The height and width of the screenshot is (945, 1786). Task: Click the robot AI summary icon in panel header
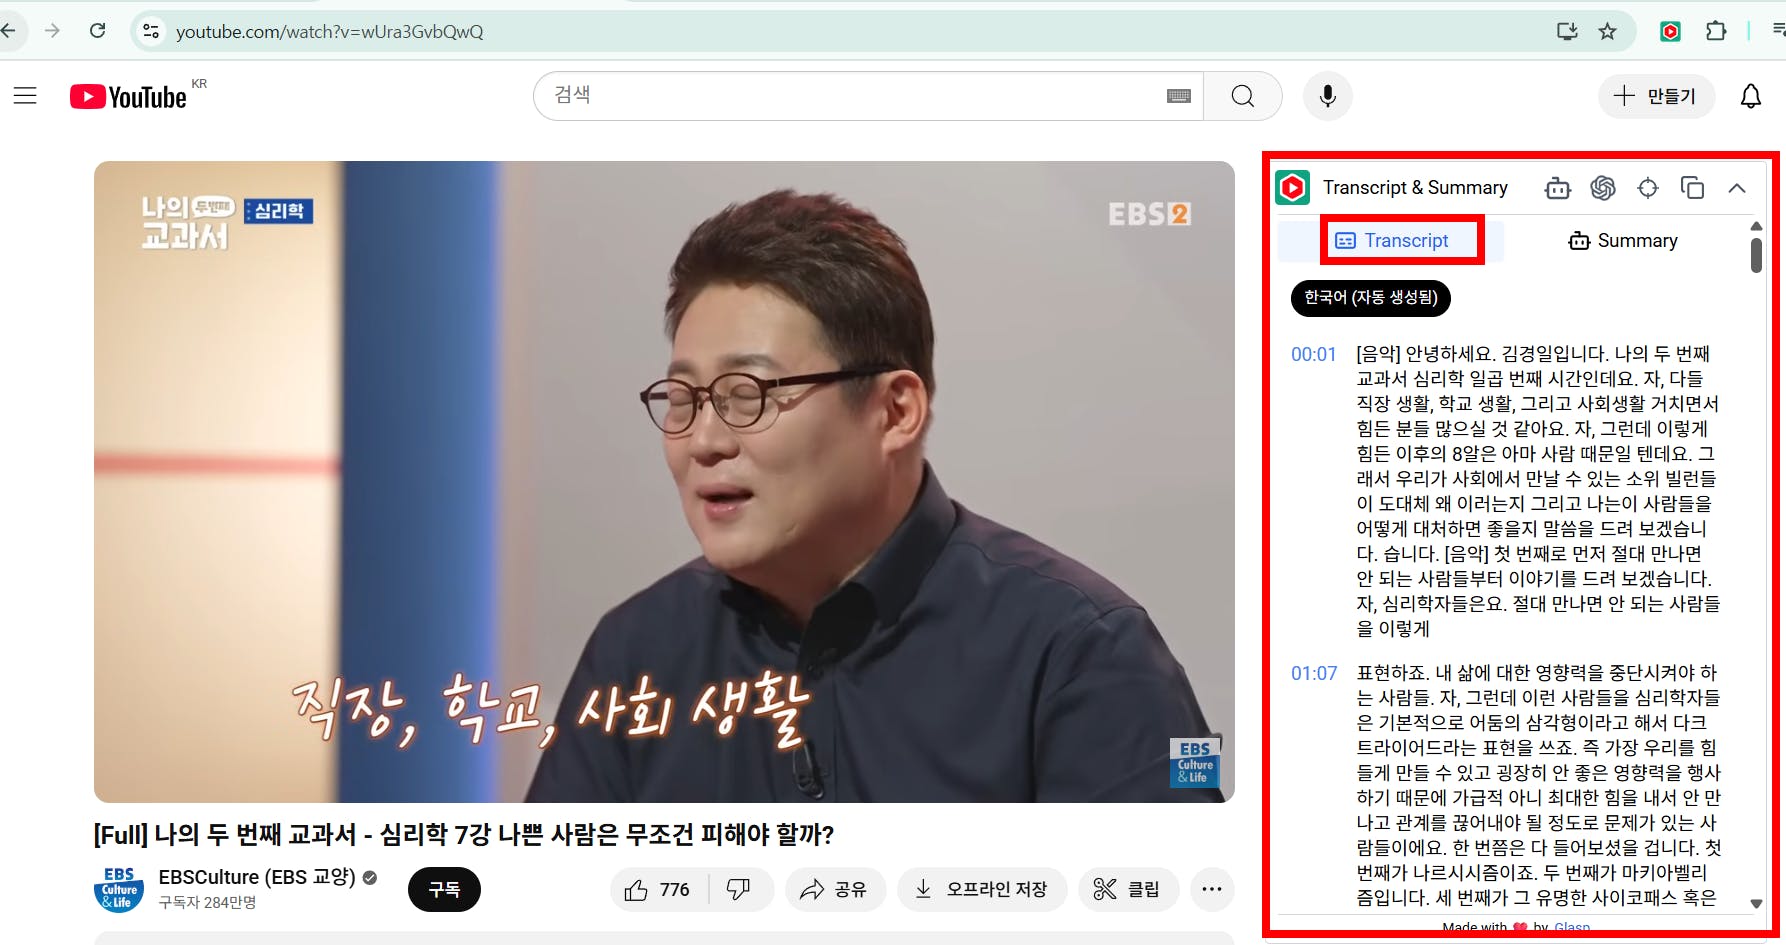(1558, 188)
